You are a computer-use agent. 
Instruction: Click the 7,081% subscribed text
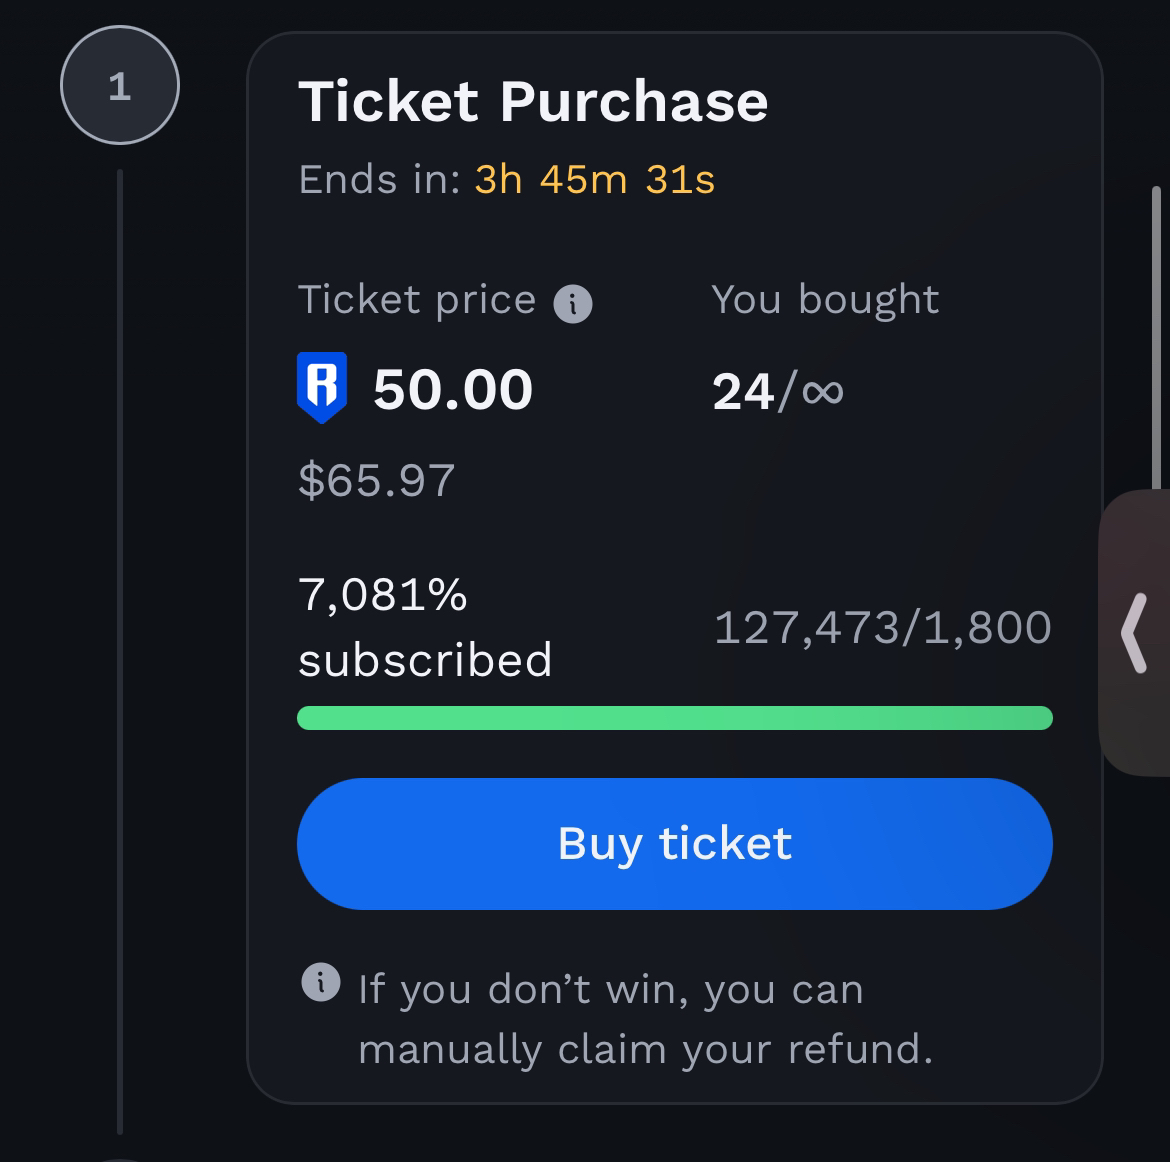[x=424, y=627]
